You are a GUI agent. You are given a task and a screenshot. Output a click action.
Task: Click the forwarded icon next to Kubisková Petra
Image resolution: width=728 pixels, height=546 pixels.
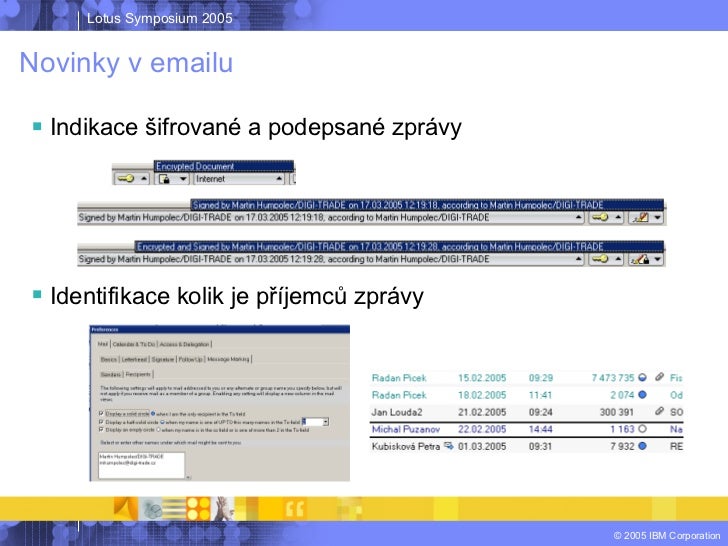[x=448, y=446]
